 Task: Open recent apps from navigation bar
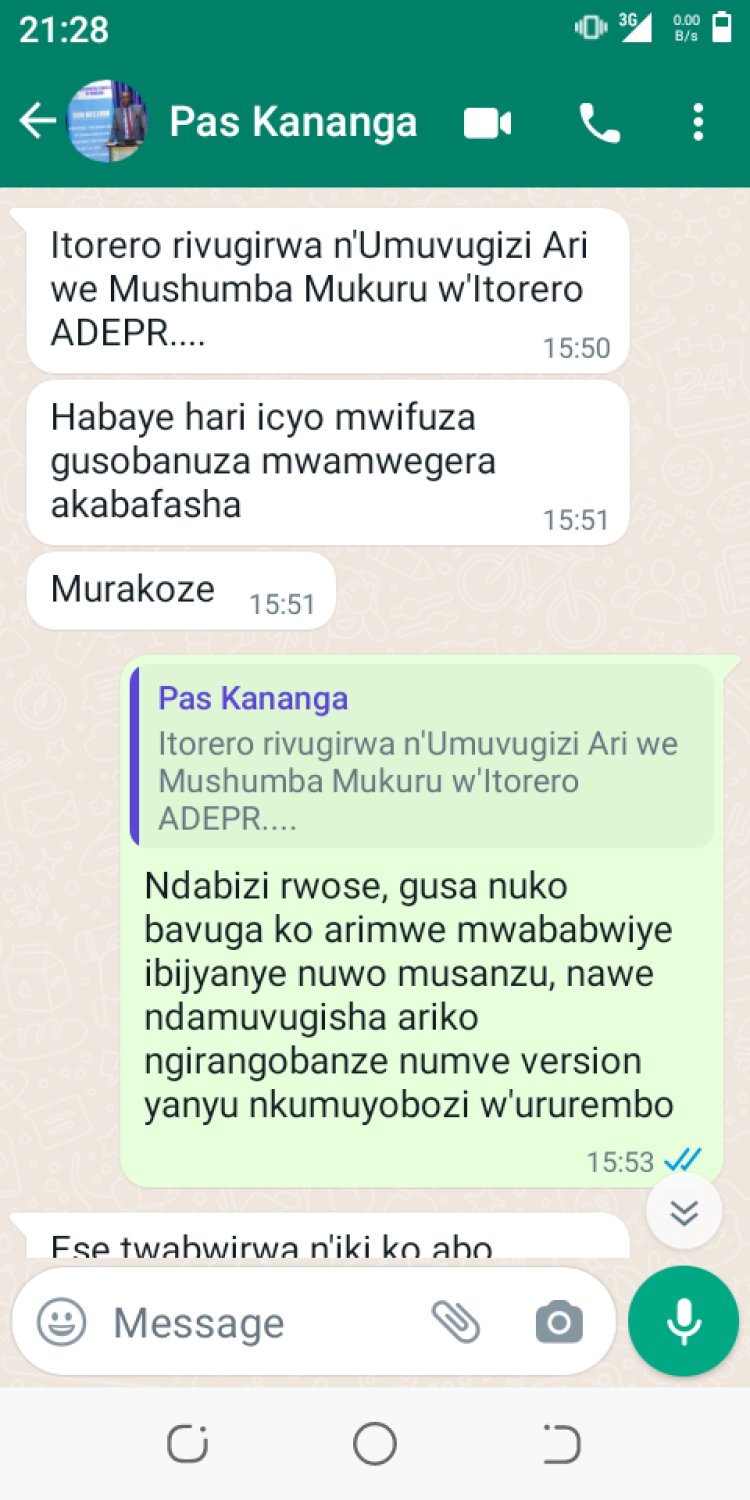(x=186, y=1444)
